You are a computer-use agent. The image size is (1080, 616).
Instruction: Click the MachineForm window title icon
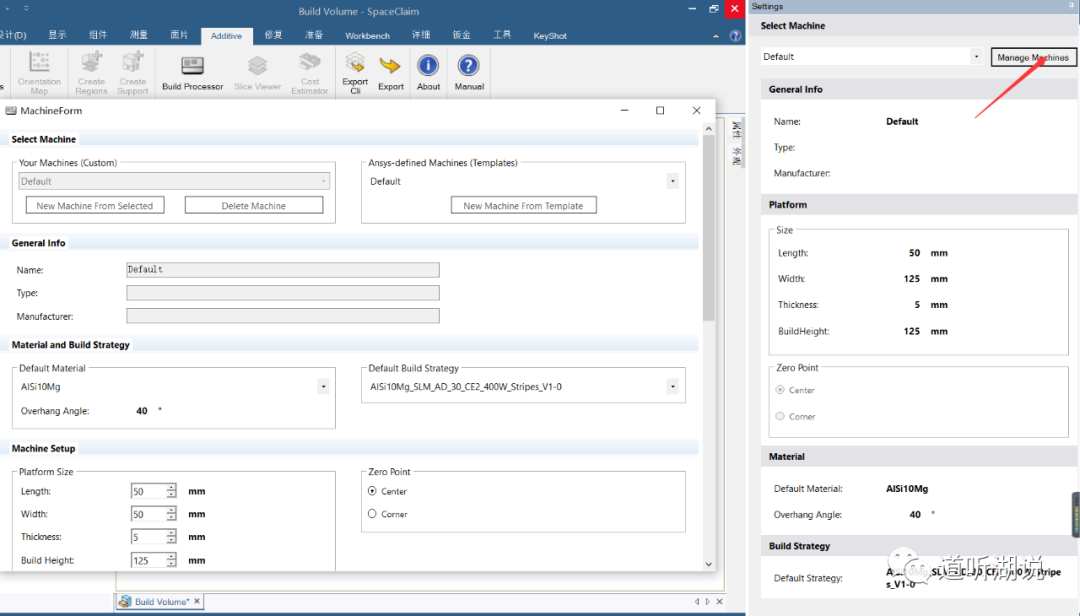(10, 110)
